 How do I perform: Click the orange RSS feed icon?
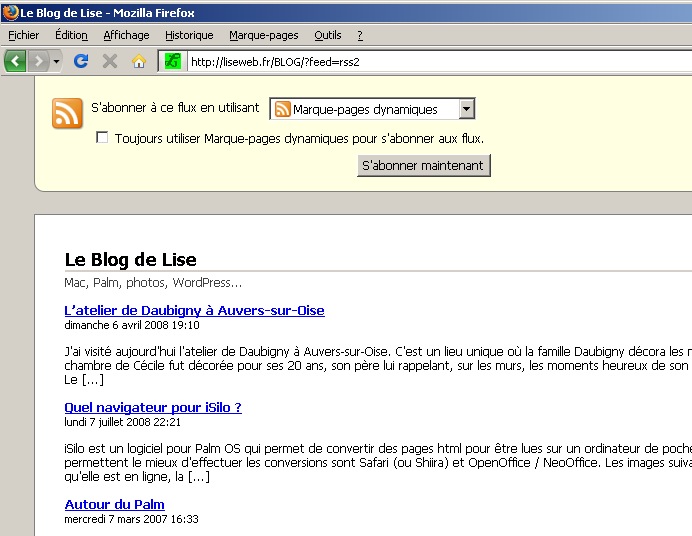67,114
